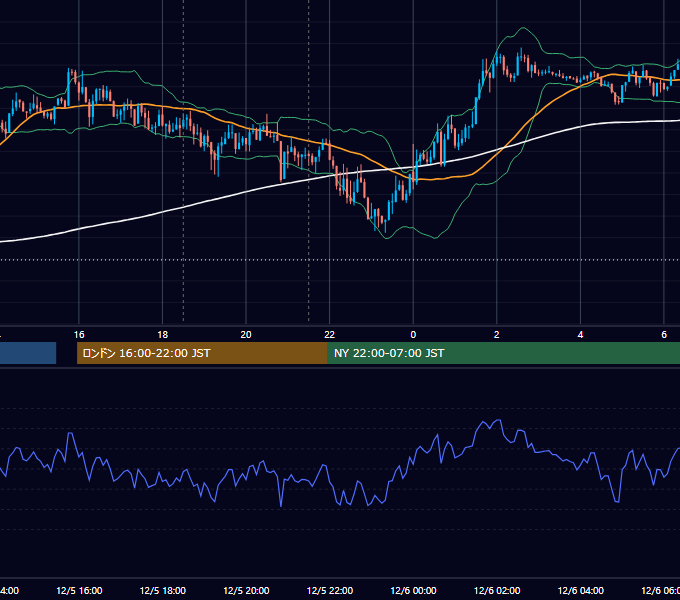Click the 18 hour label on the price chart axis
The image size is (680, 600).
pos(163,335)
